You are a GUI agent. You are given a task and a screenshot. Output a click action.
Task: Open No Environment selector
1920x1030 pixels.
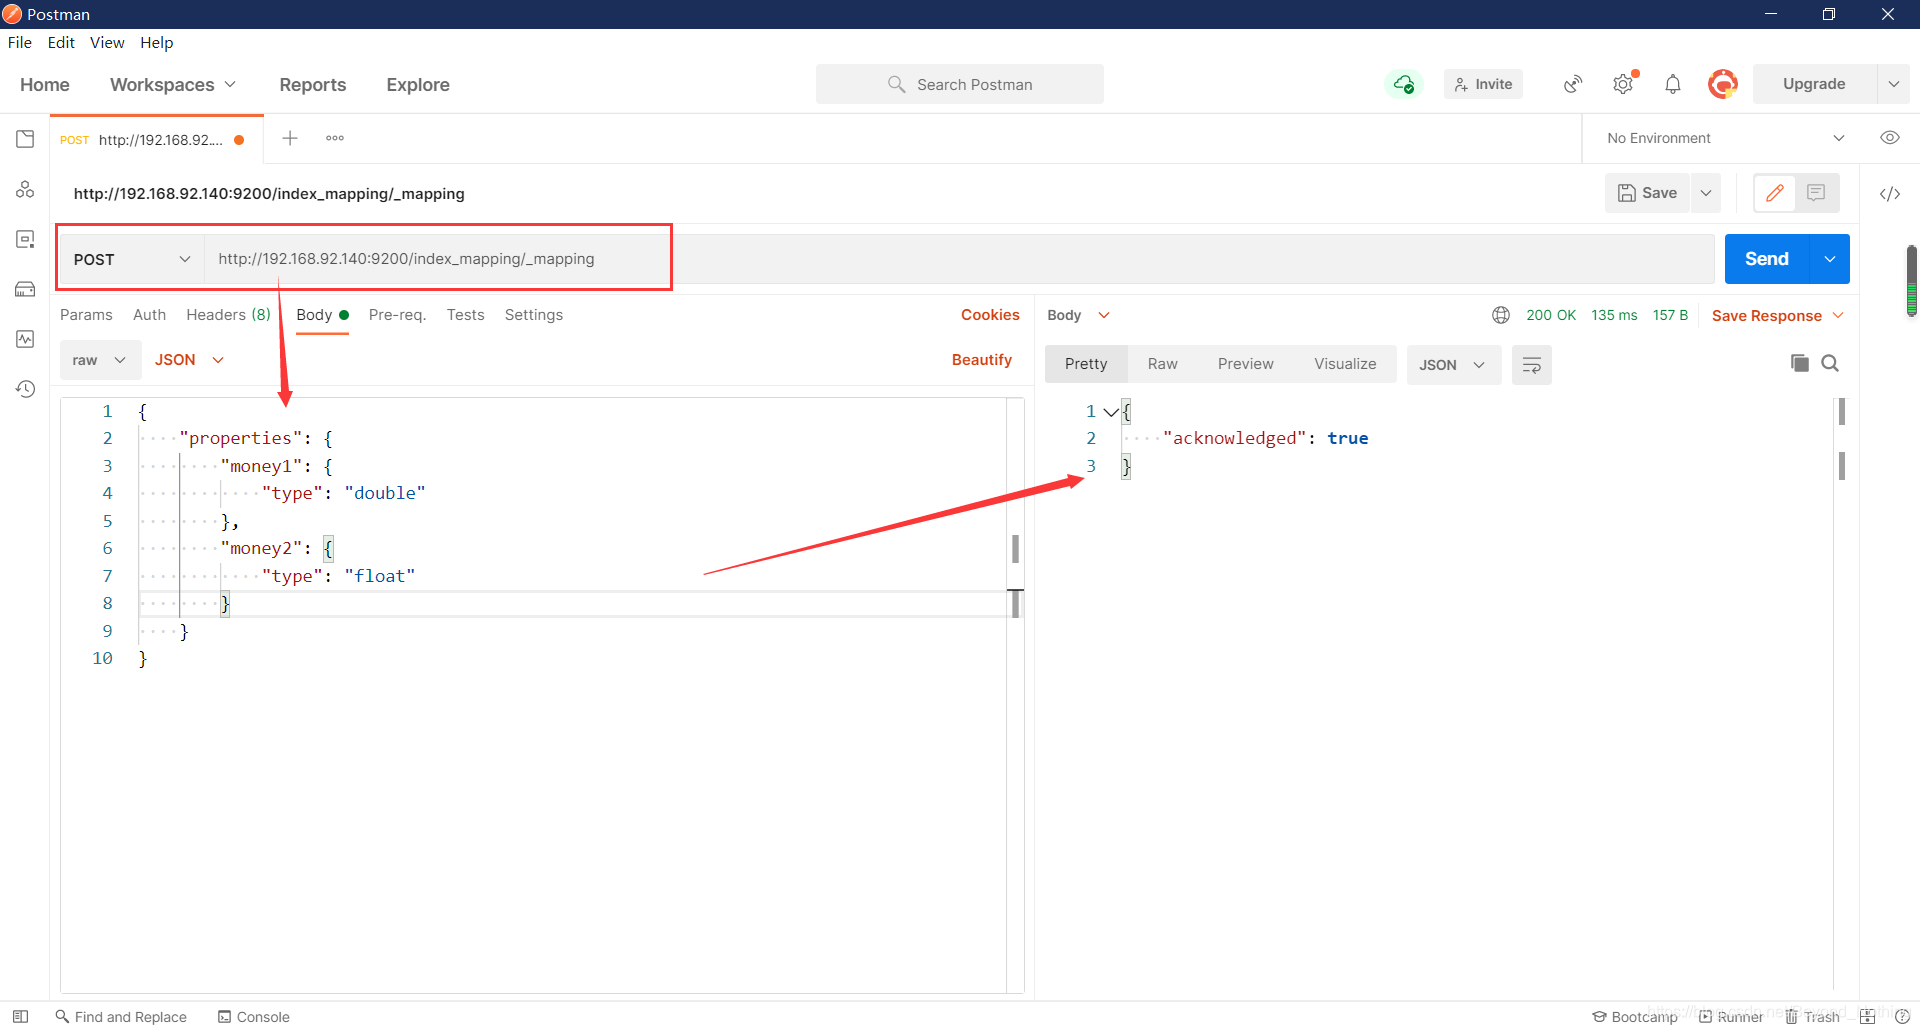click(1725, 138)
